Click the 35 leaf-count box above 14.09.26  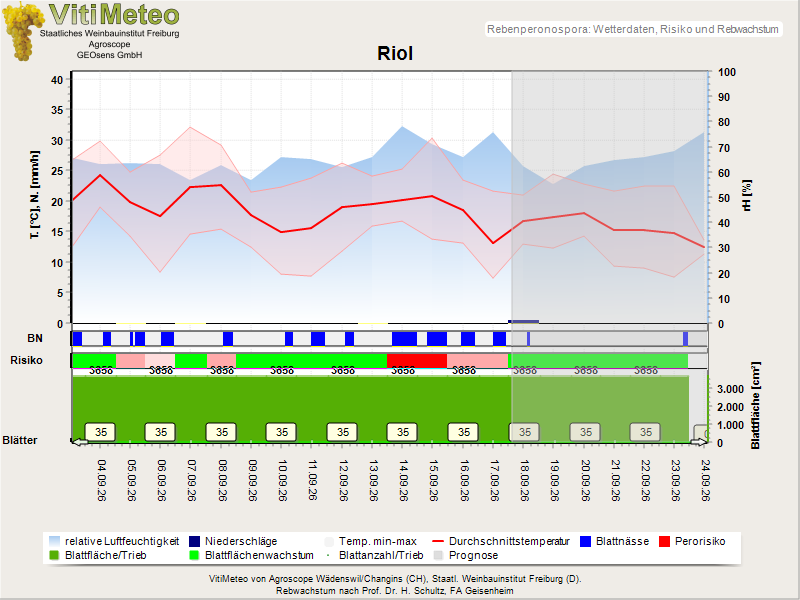pyautogui.click(x=403, y=432)
